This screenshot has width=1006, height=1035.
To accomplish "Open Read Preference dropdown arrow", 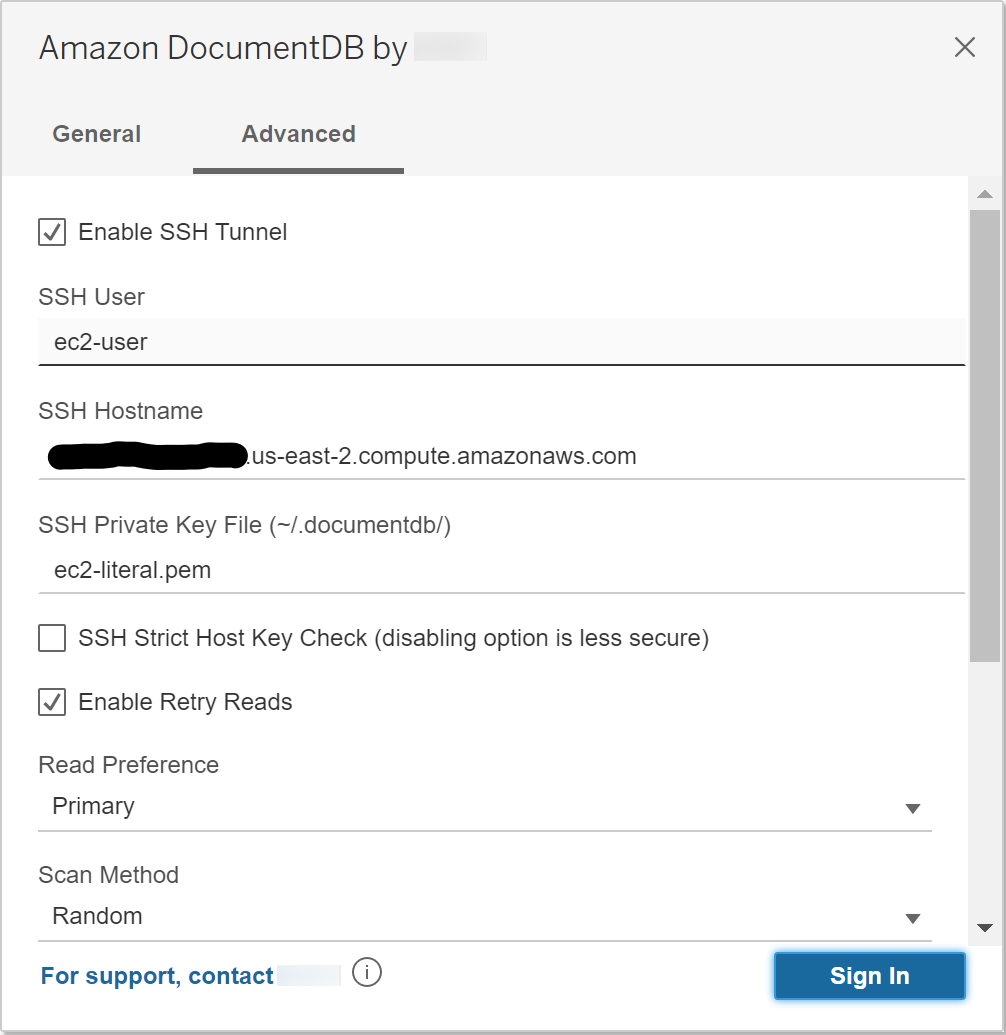I will pos(912,808).
